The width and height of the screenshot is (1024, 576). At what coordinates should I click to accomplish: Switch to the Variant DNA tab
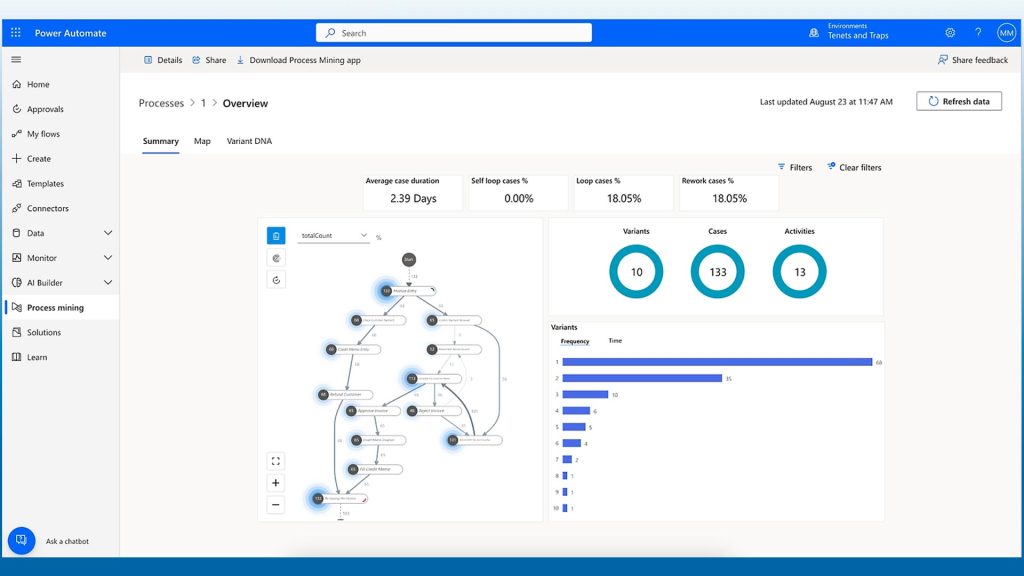pyautogui.click(x=249, y=141)
